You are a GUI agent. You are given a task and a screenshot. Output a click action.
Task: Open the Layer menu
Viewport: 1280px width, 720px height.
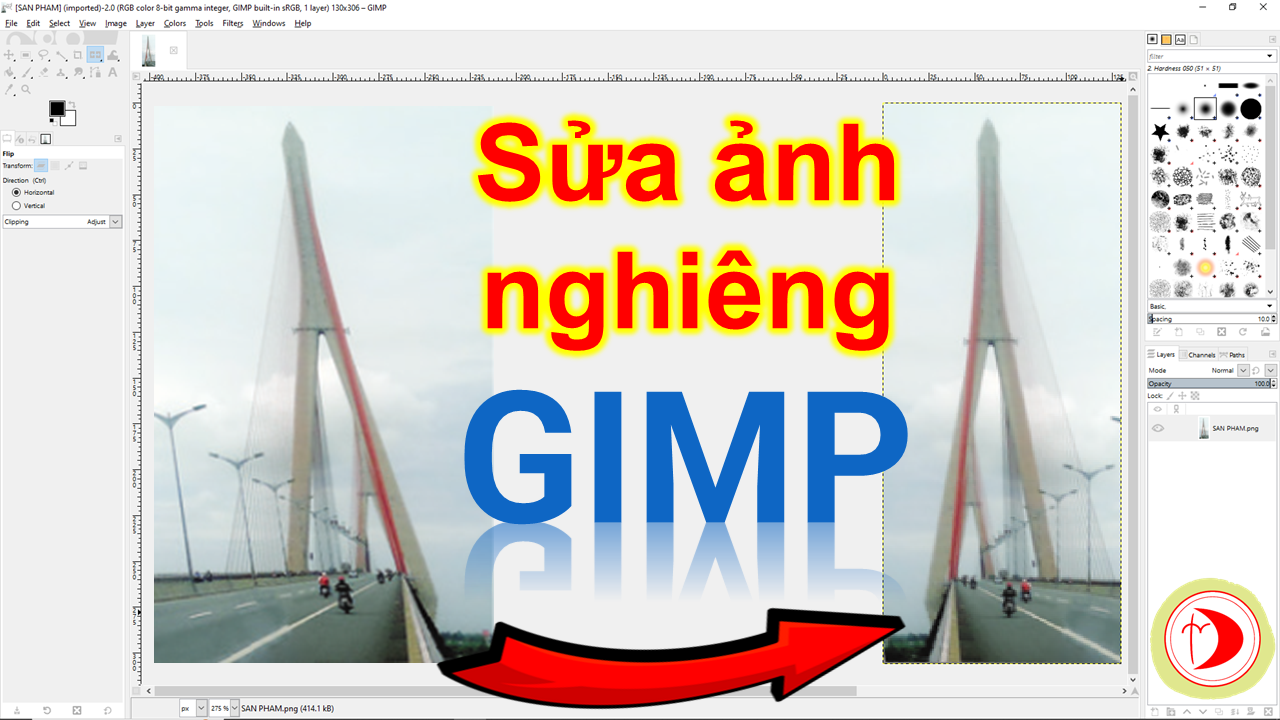point(145,23)
